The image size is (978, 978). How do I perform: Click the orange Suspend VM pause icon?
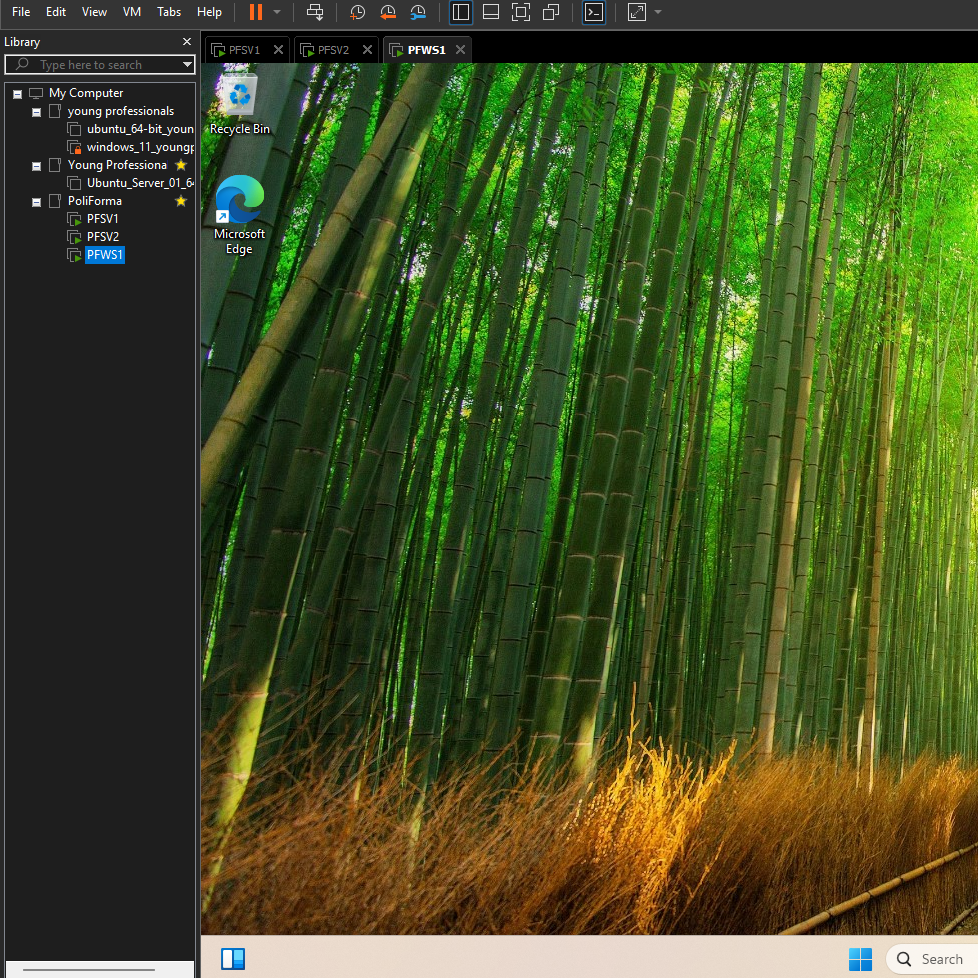pos(255,12)
